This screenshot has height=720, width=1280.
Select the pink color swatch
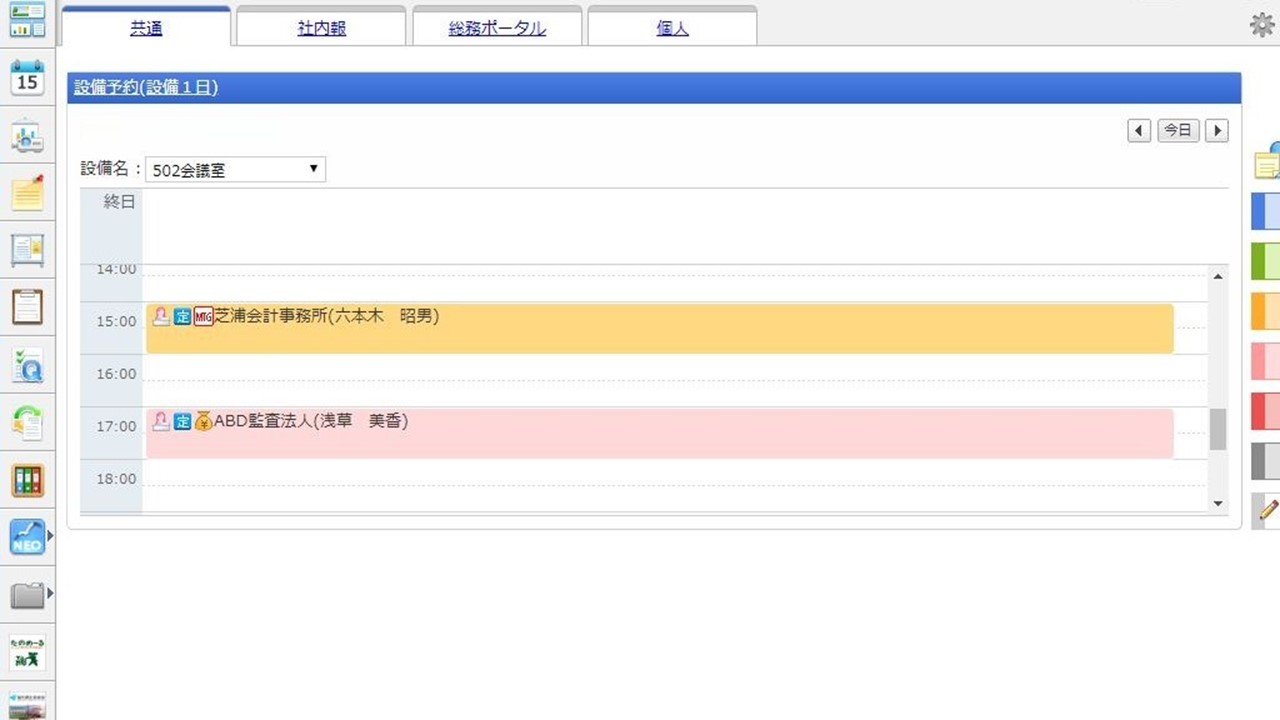(1266, 361)
